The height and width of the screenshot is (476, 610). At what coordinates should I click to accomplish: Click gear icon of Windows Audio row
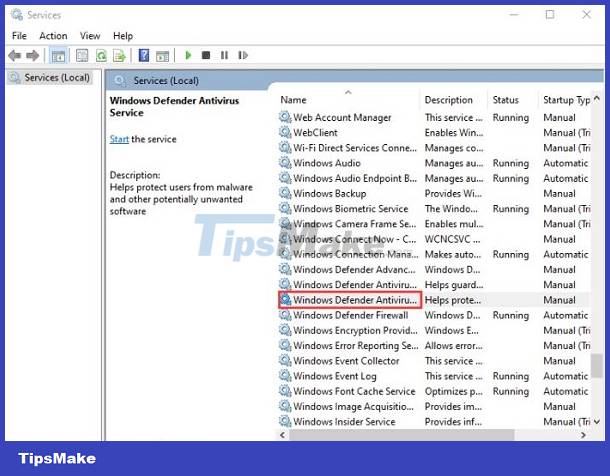coord(285,163)
